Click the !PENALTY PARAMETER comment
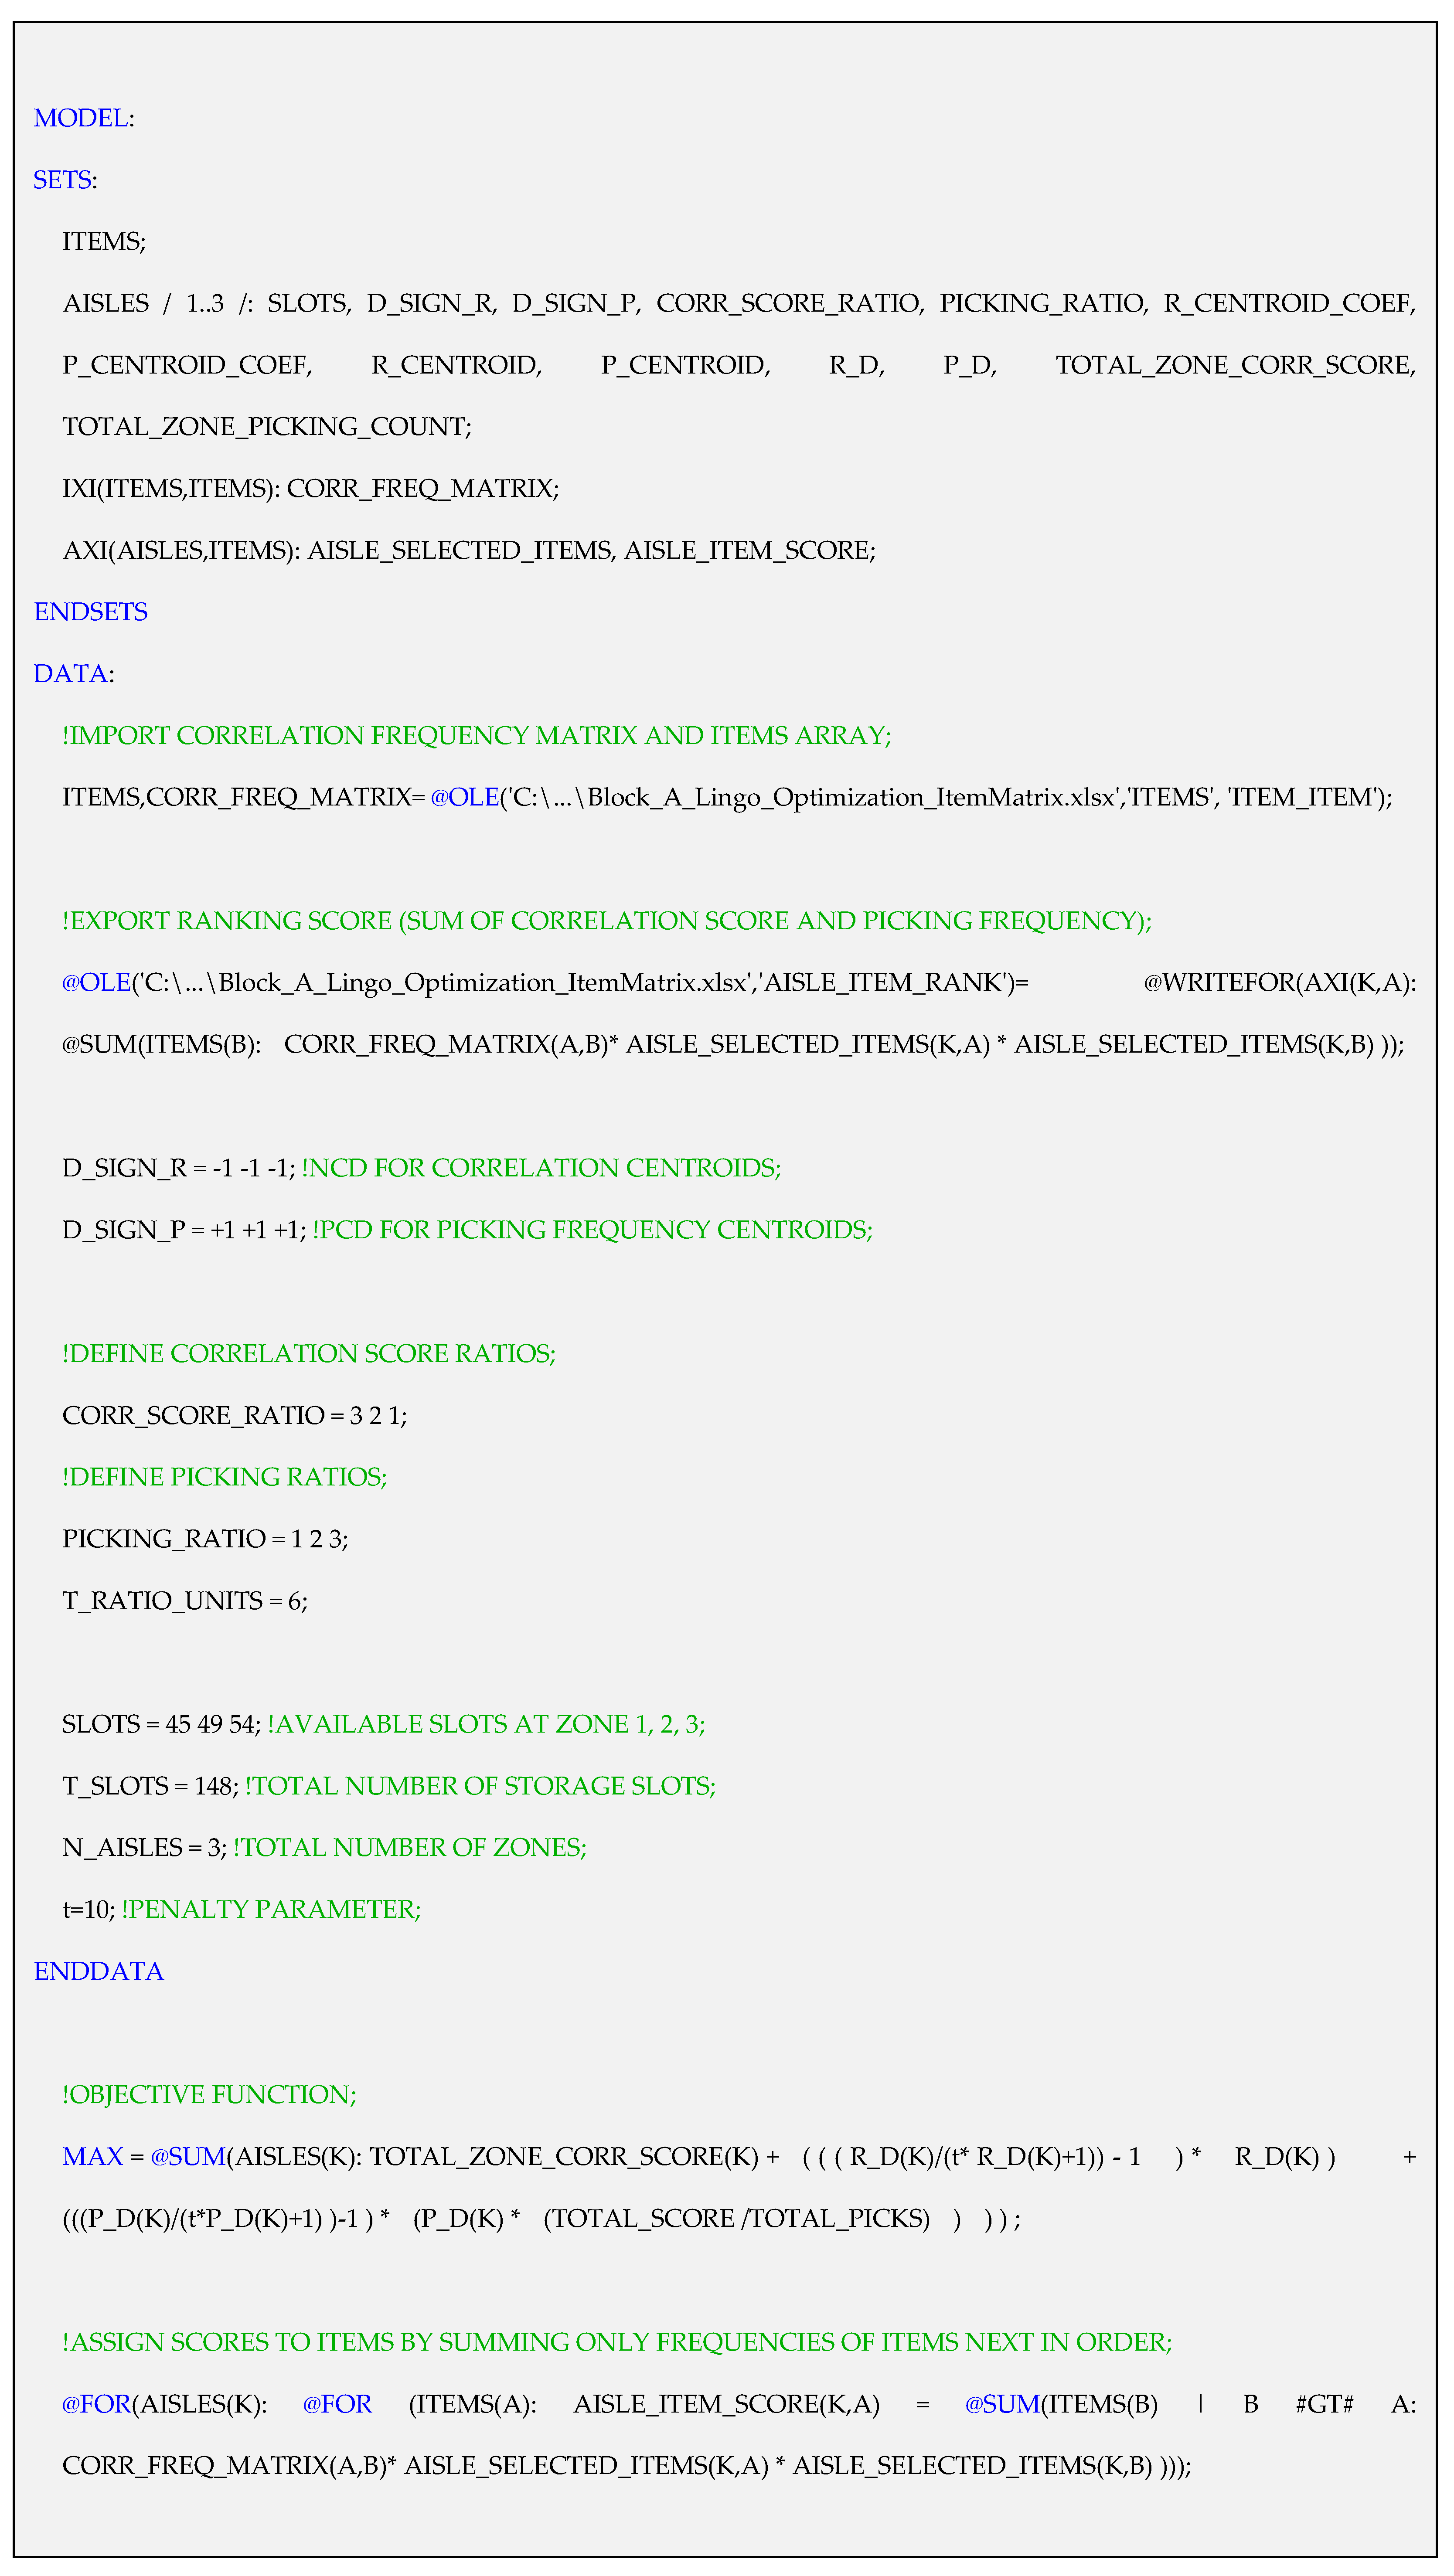This screenshot has height=2576, width=1454. [271, 1910]
